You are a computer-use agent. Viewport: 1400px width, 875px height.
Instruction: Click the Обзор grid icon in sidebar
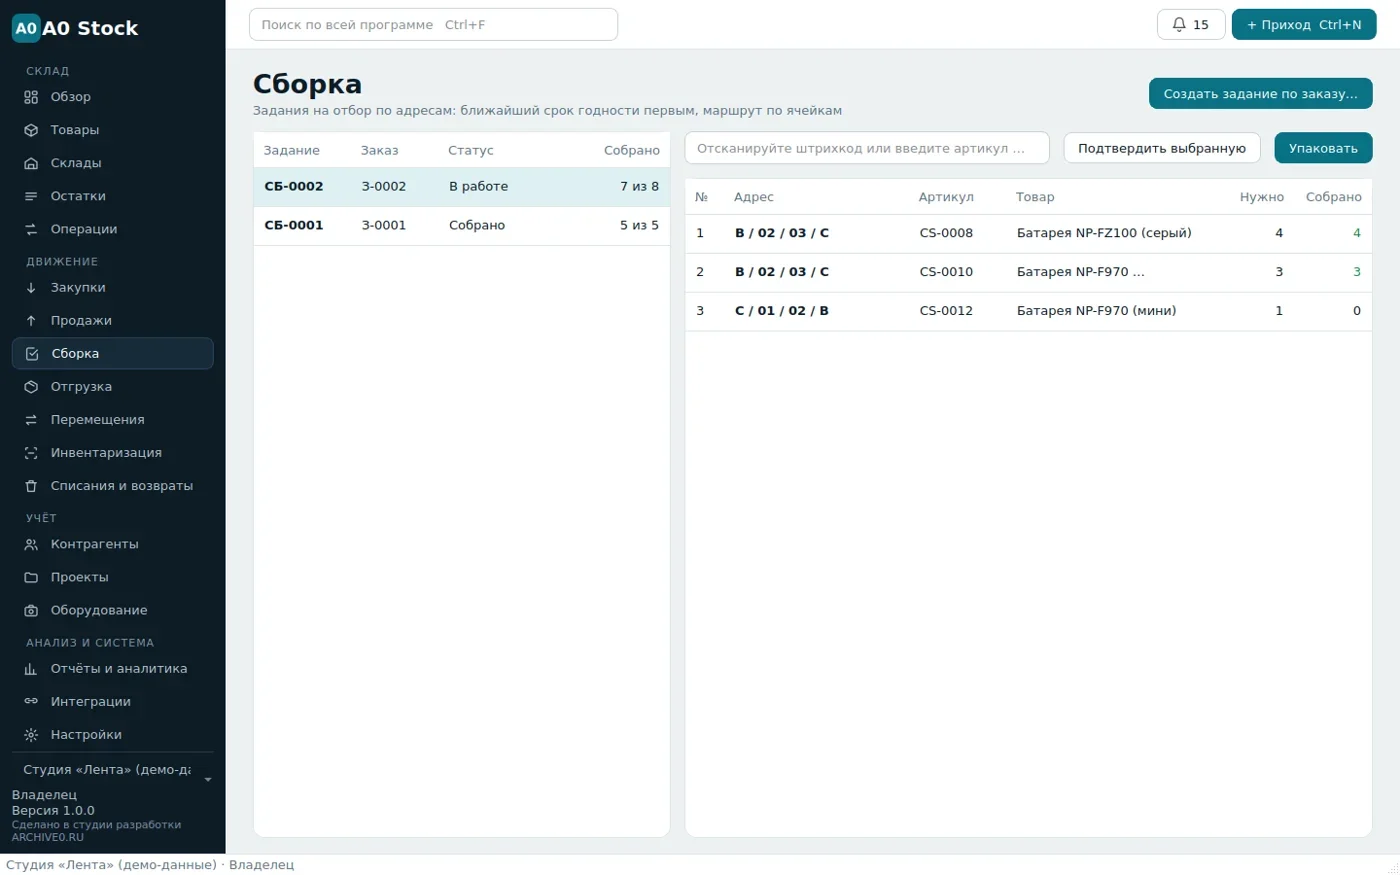point(31,97)
